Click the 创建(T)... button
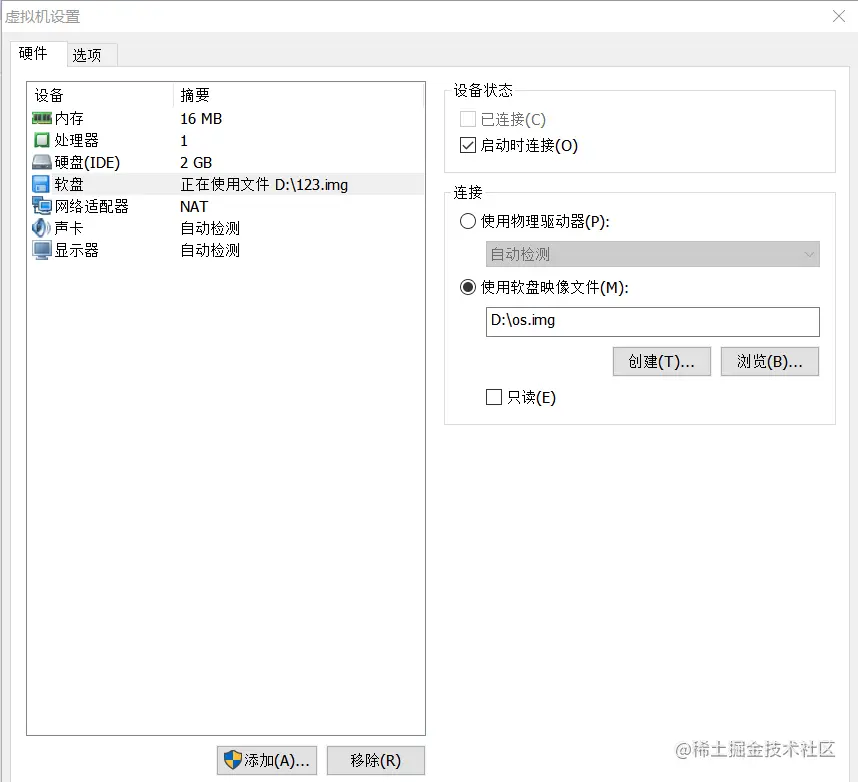Screen dimensions: 858x782 662,361
